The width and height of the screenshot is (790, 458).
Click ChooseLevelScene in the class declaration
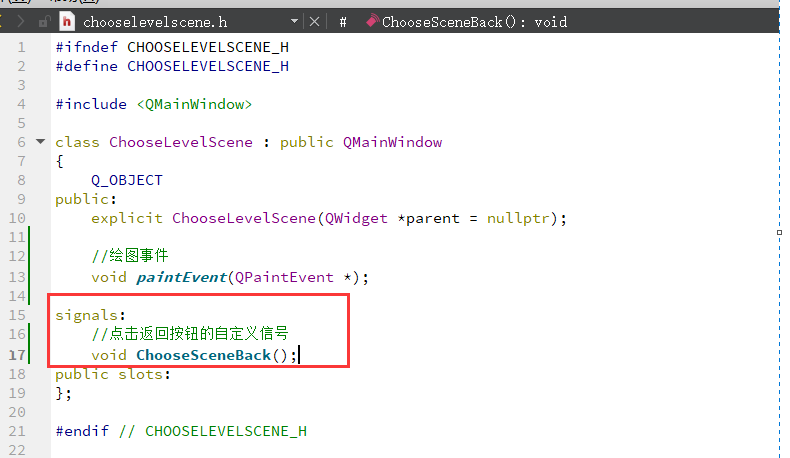click(181, 143)
